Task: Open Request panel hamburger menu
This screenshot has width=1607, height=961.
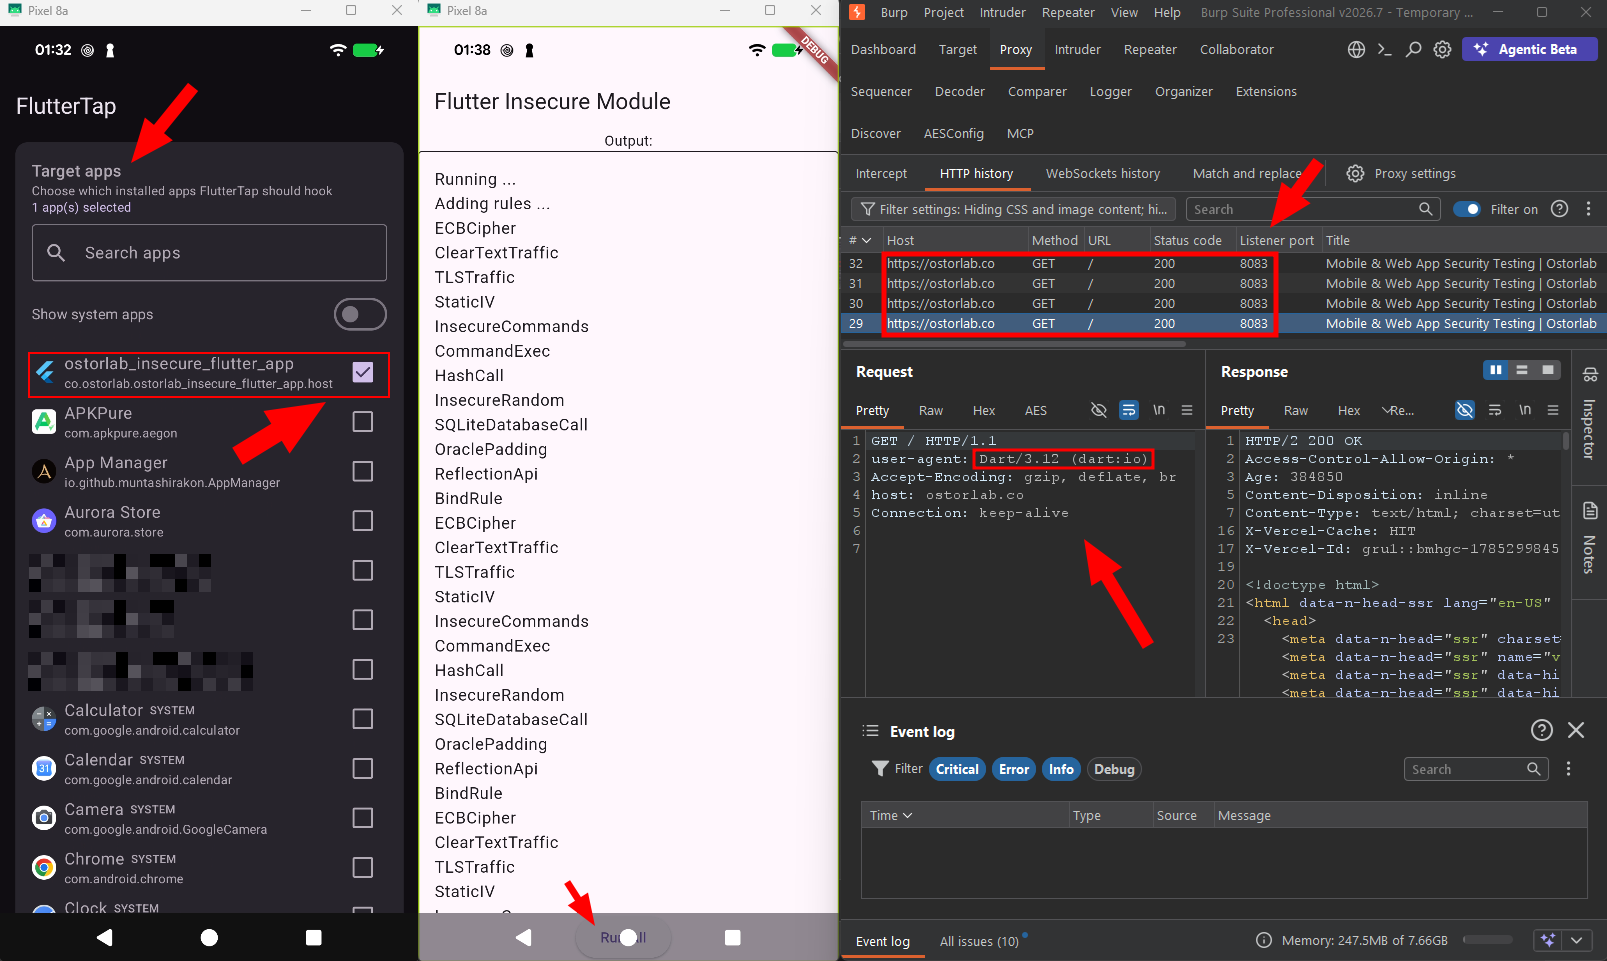Action: click(1187, 410)
